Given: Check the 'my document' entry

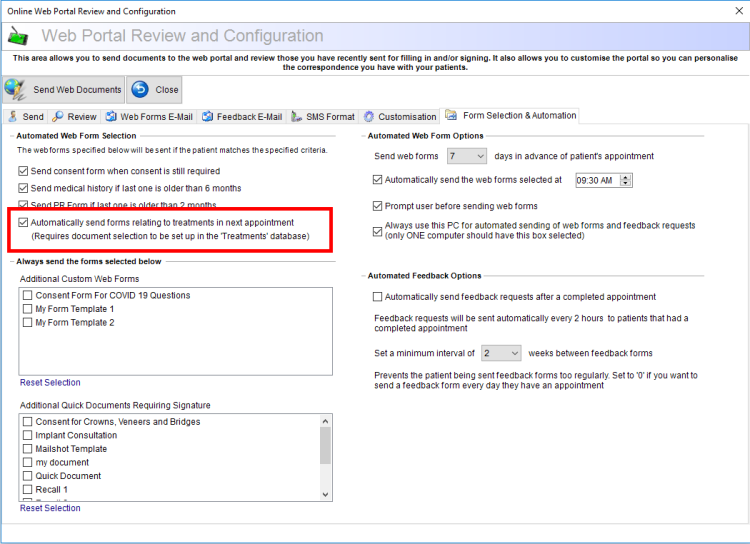Looking at the screenshot, I should point(28,462).
